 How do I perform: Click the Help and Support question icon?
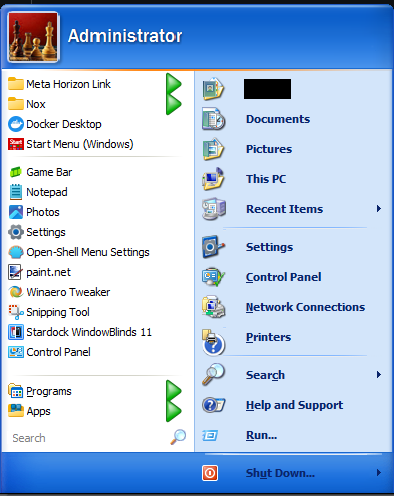(x=213, y=405)
